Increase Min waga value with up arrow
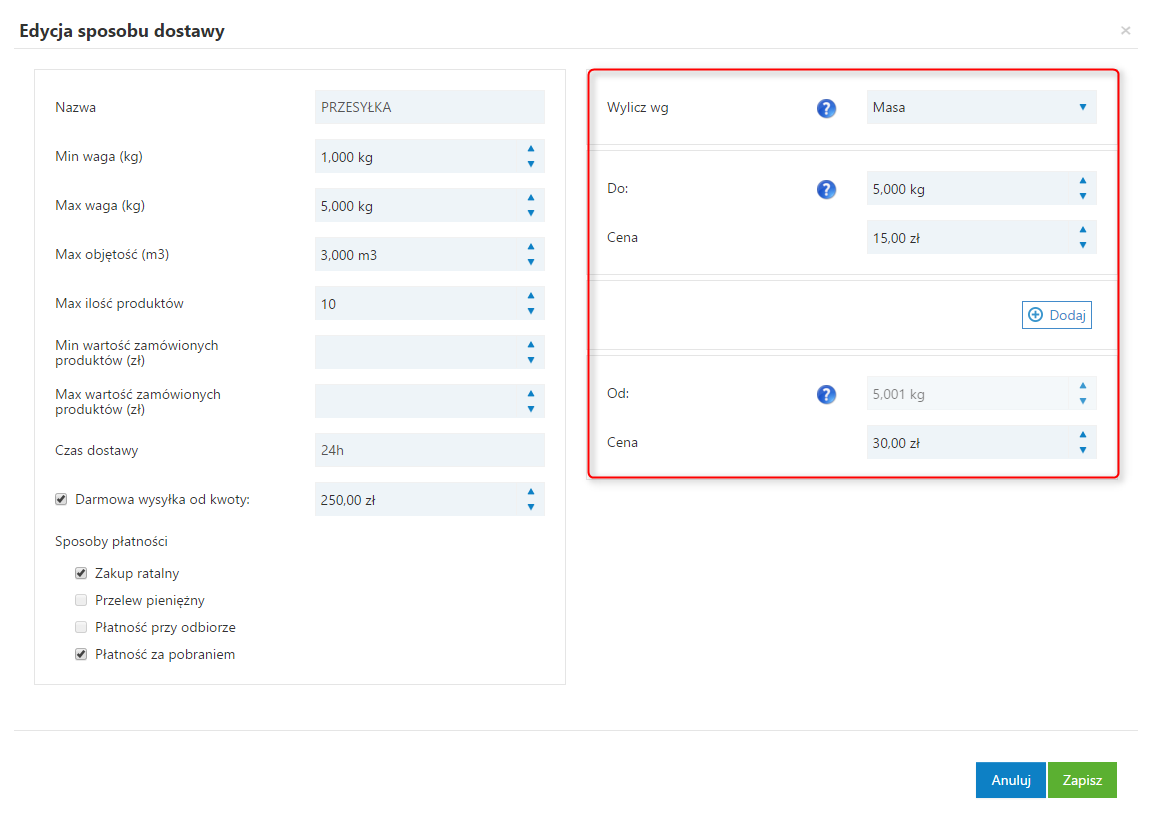 click(531, 149)
